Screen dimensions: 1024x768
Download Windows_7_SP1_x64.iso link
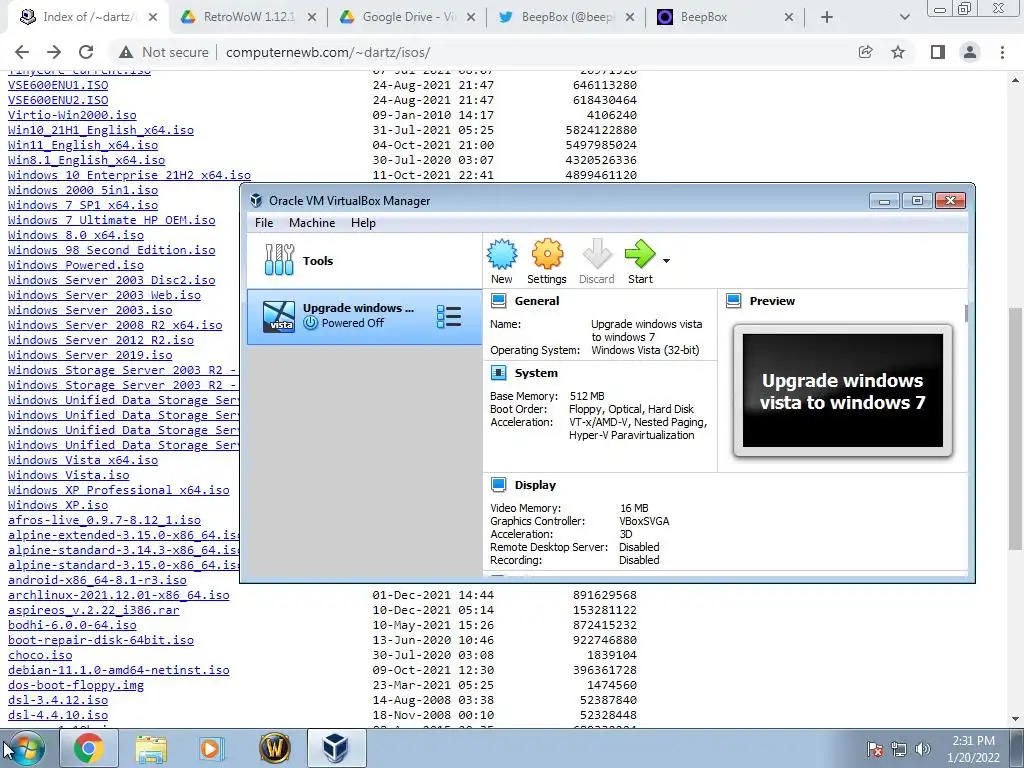click(x=83, y=205)
